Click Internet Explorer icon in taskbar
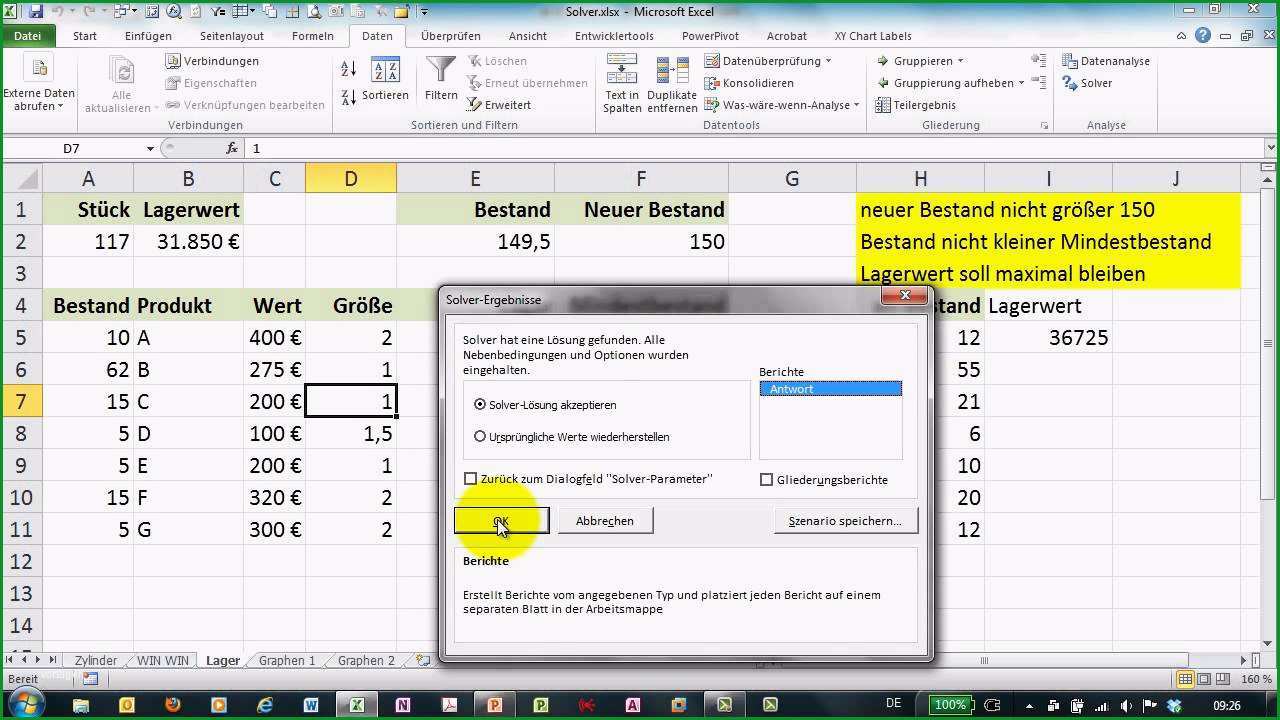The width and height of the screenshot is (1280, 720). coord(265,704)
